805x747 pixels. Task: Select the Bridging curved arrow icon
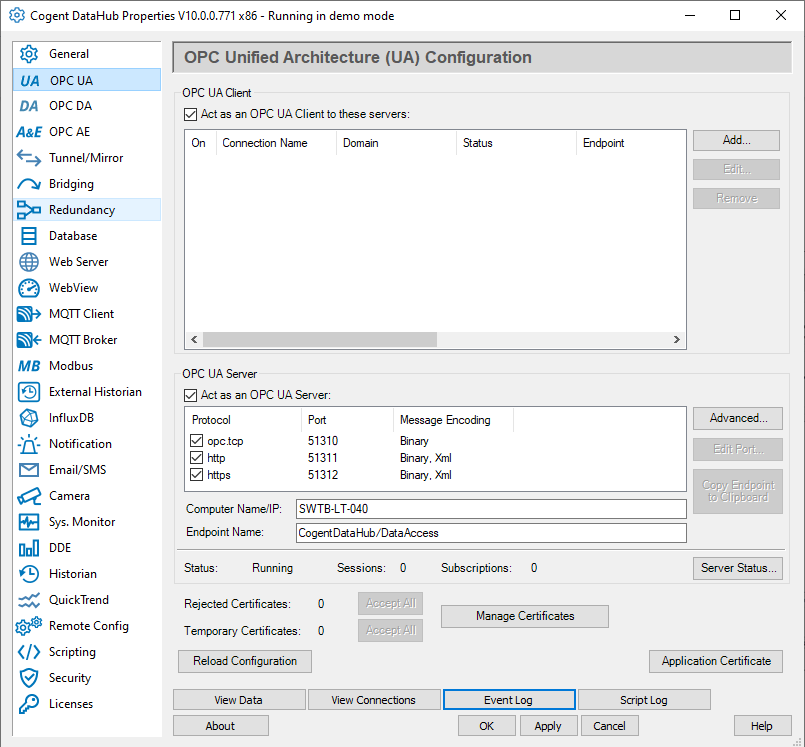coord(29,184)
